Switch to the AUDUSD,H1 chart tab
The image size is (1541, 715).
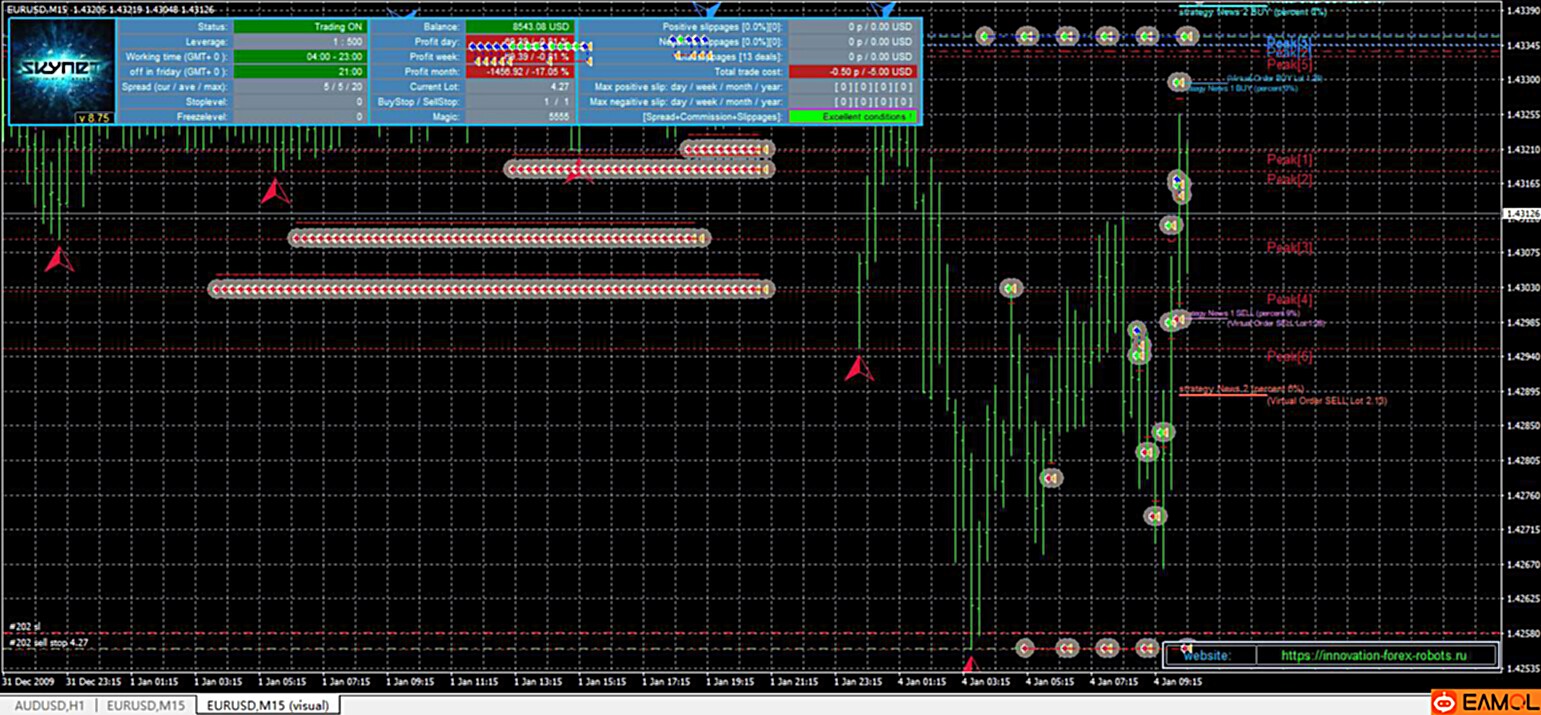48,705
